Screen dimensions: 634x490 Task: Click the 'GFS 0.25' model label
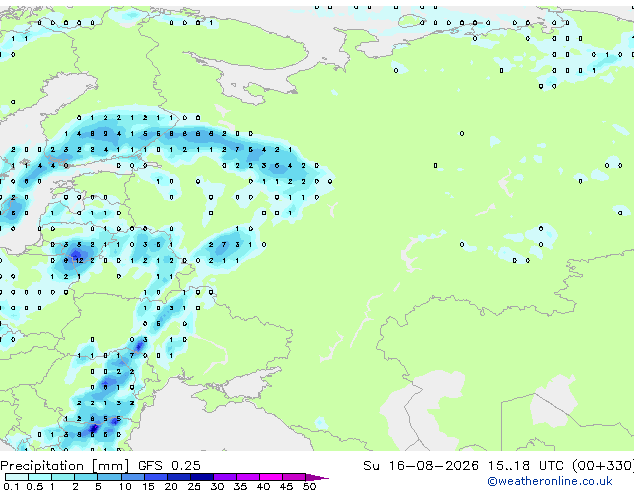tap(169, 466)
